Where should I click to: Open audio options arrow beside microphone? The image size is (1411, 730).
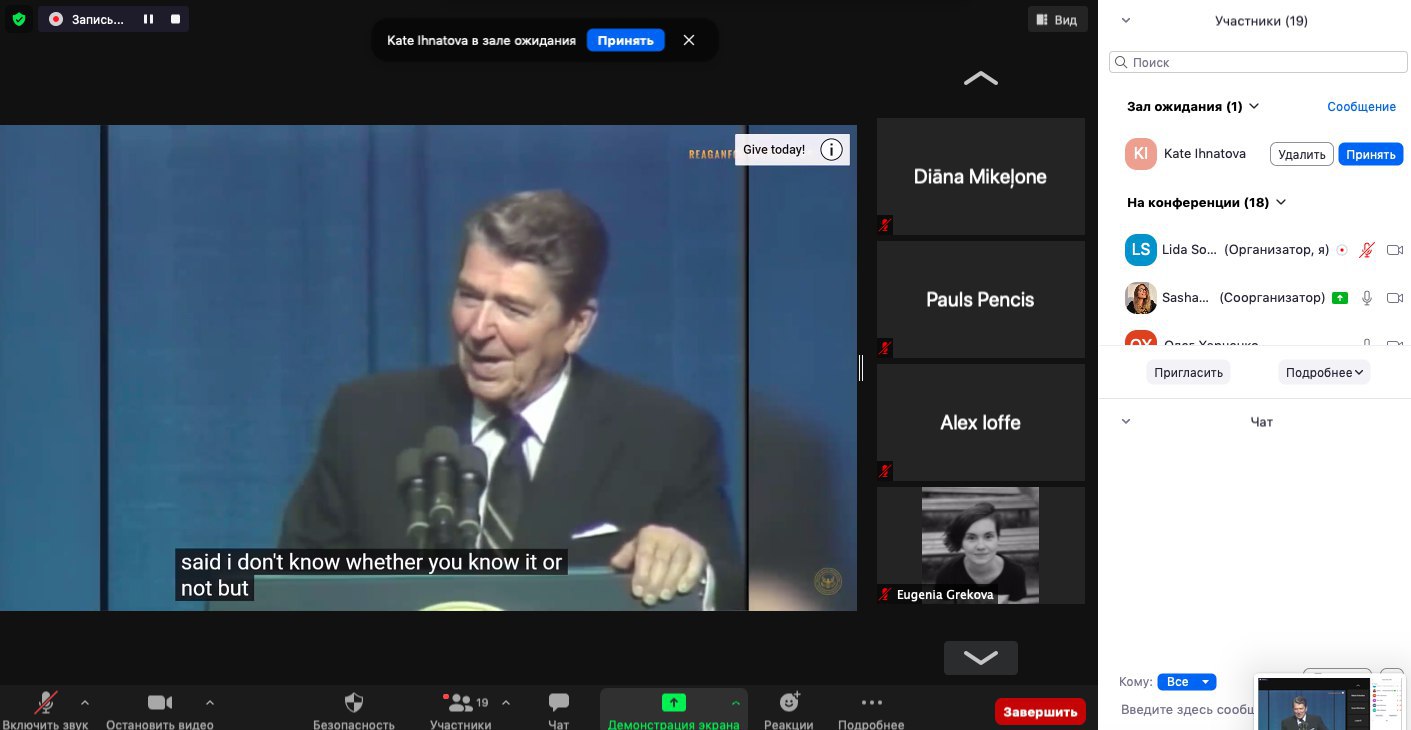tap(84, 702)
